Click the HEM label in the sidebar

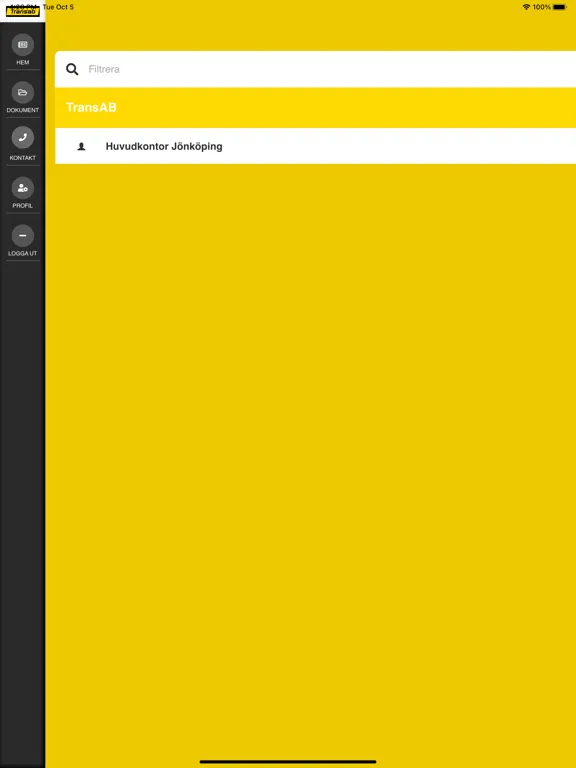pos(23,62)
